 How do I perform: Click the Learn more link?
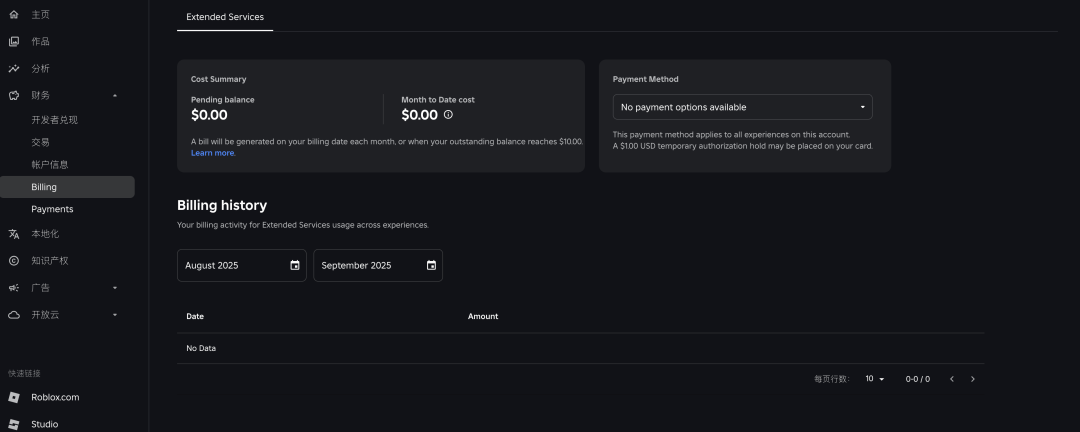pos(212,153)
